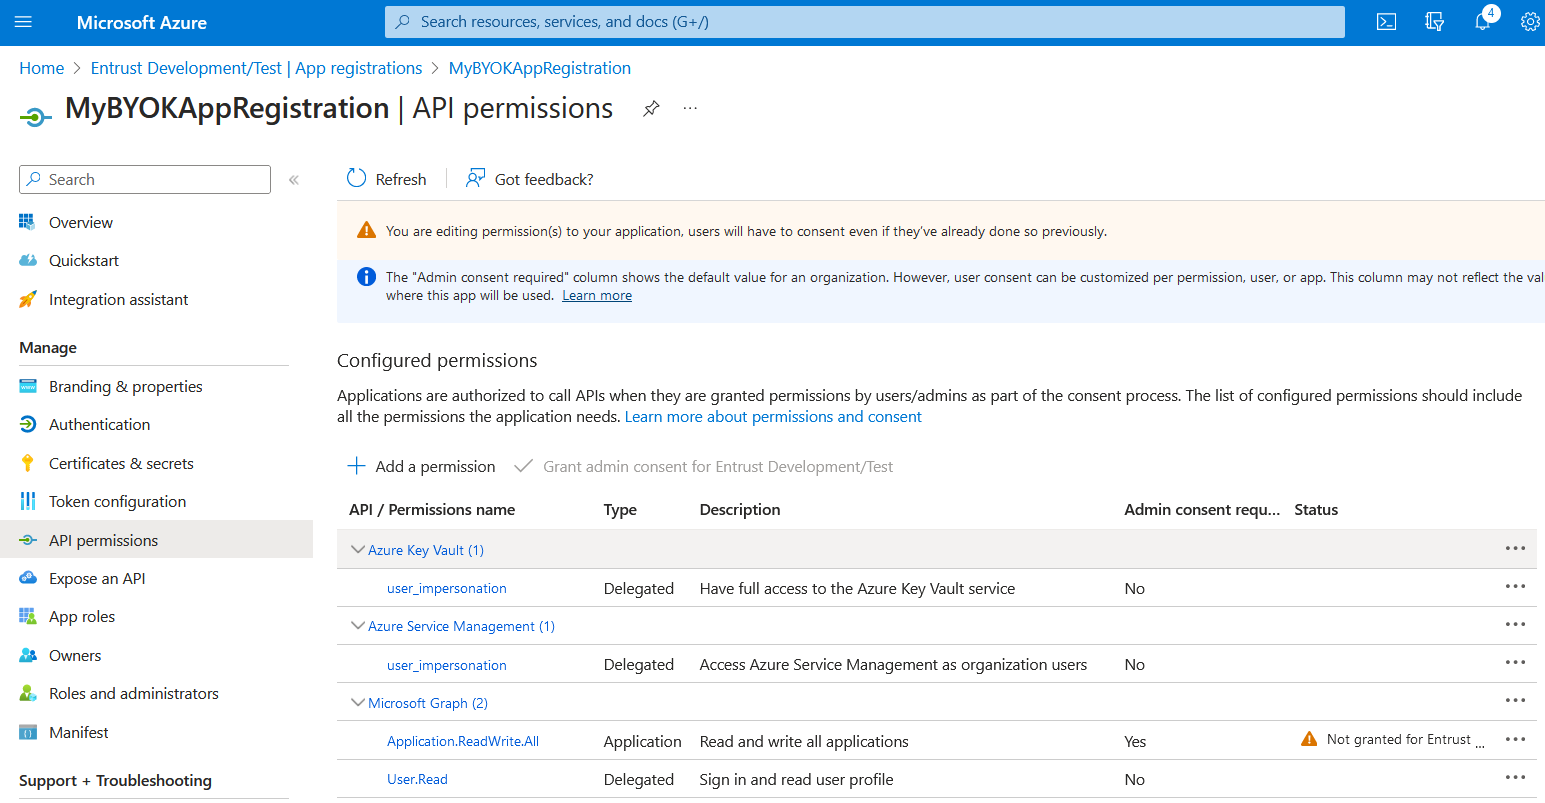This screenshot has height=803, width=1545.
Task: Open Azure Key Vault user_impersonation permission
Action: tap(446, 588)
